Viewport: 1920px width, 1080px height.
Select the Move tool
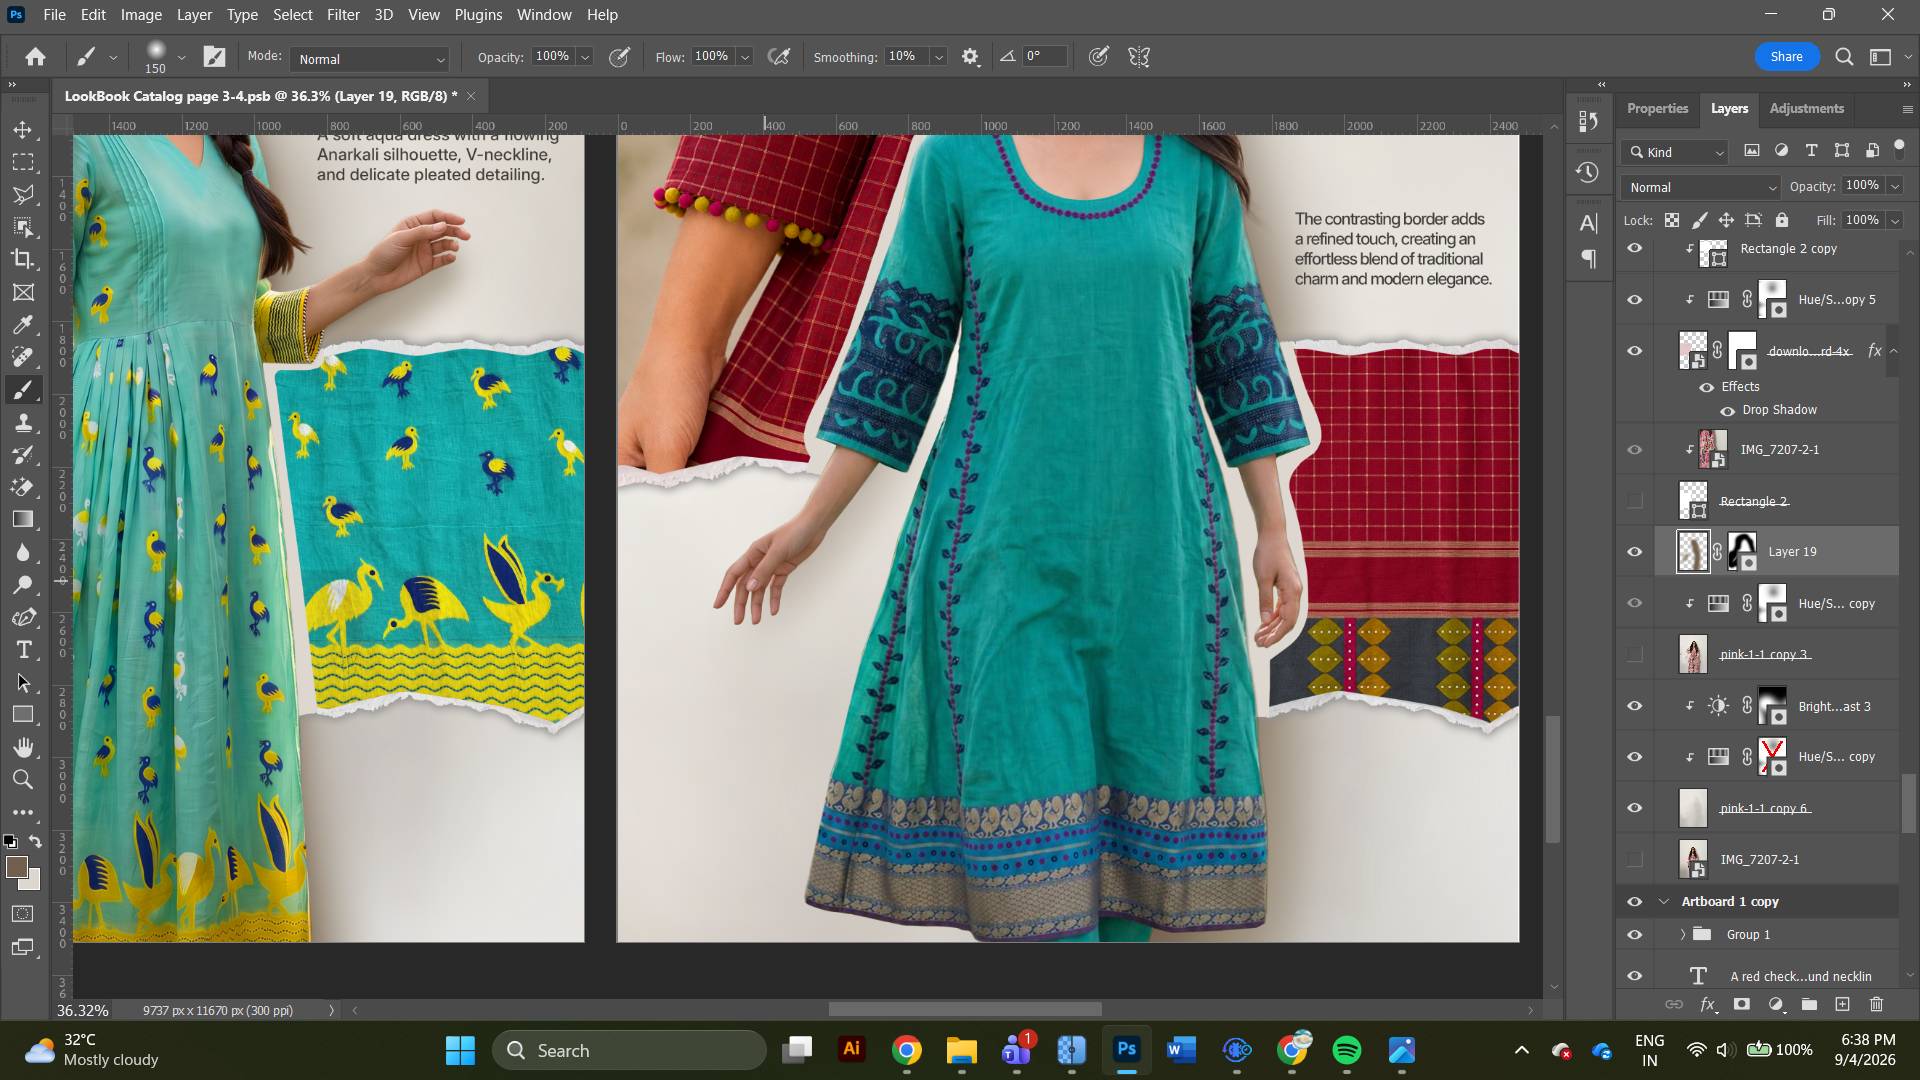coord(22,130)
